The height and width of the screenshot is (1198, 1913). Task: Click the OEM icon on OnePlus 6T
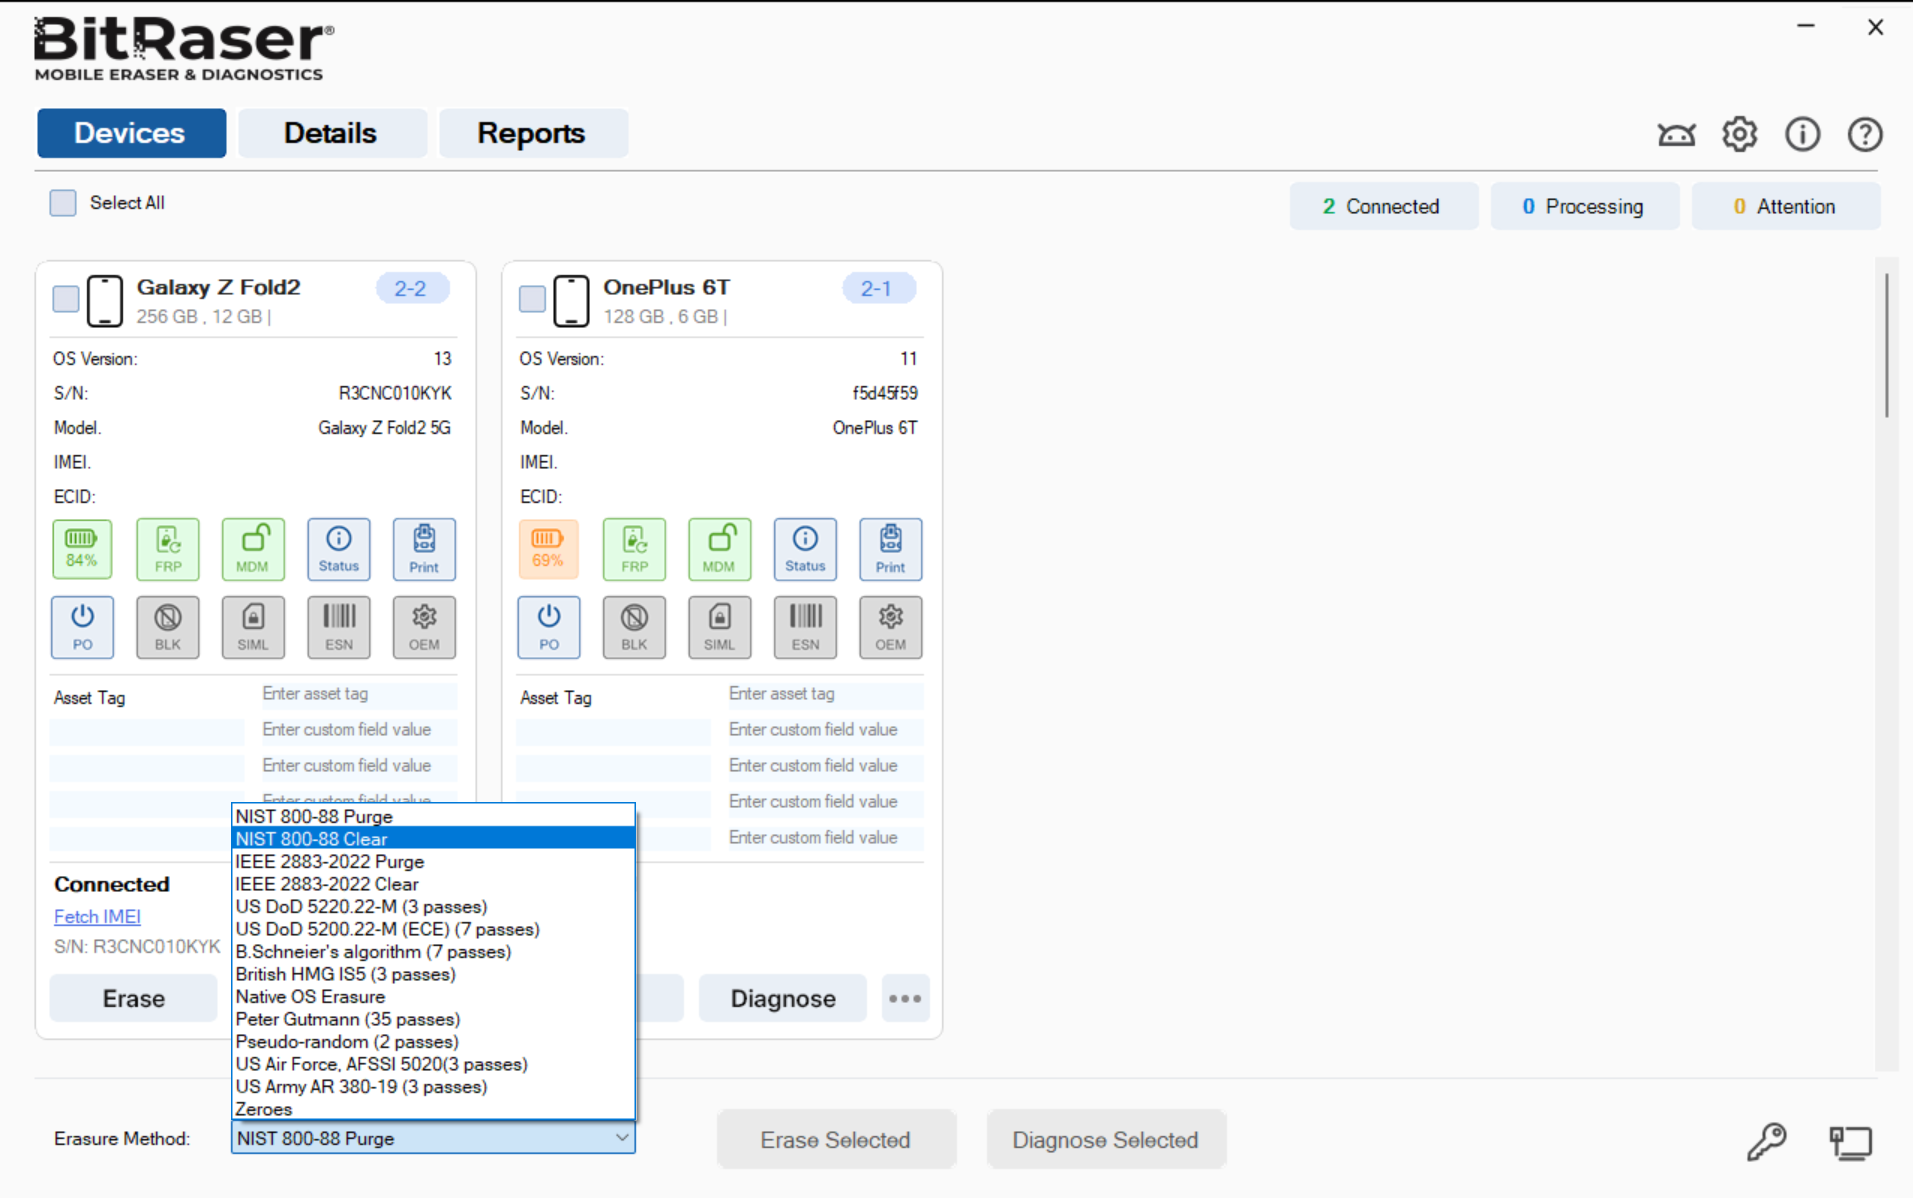pos(891,627)
